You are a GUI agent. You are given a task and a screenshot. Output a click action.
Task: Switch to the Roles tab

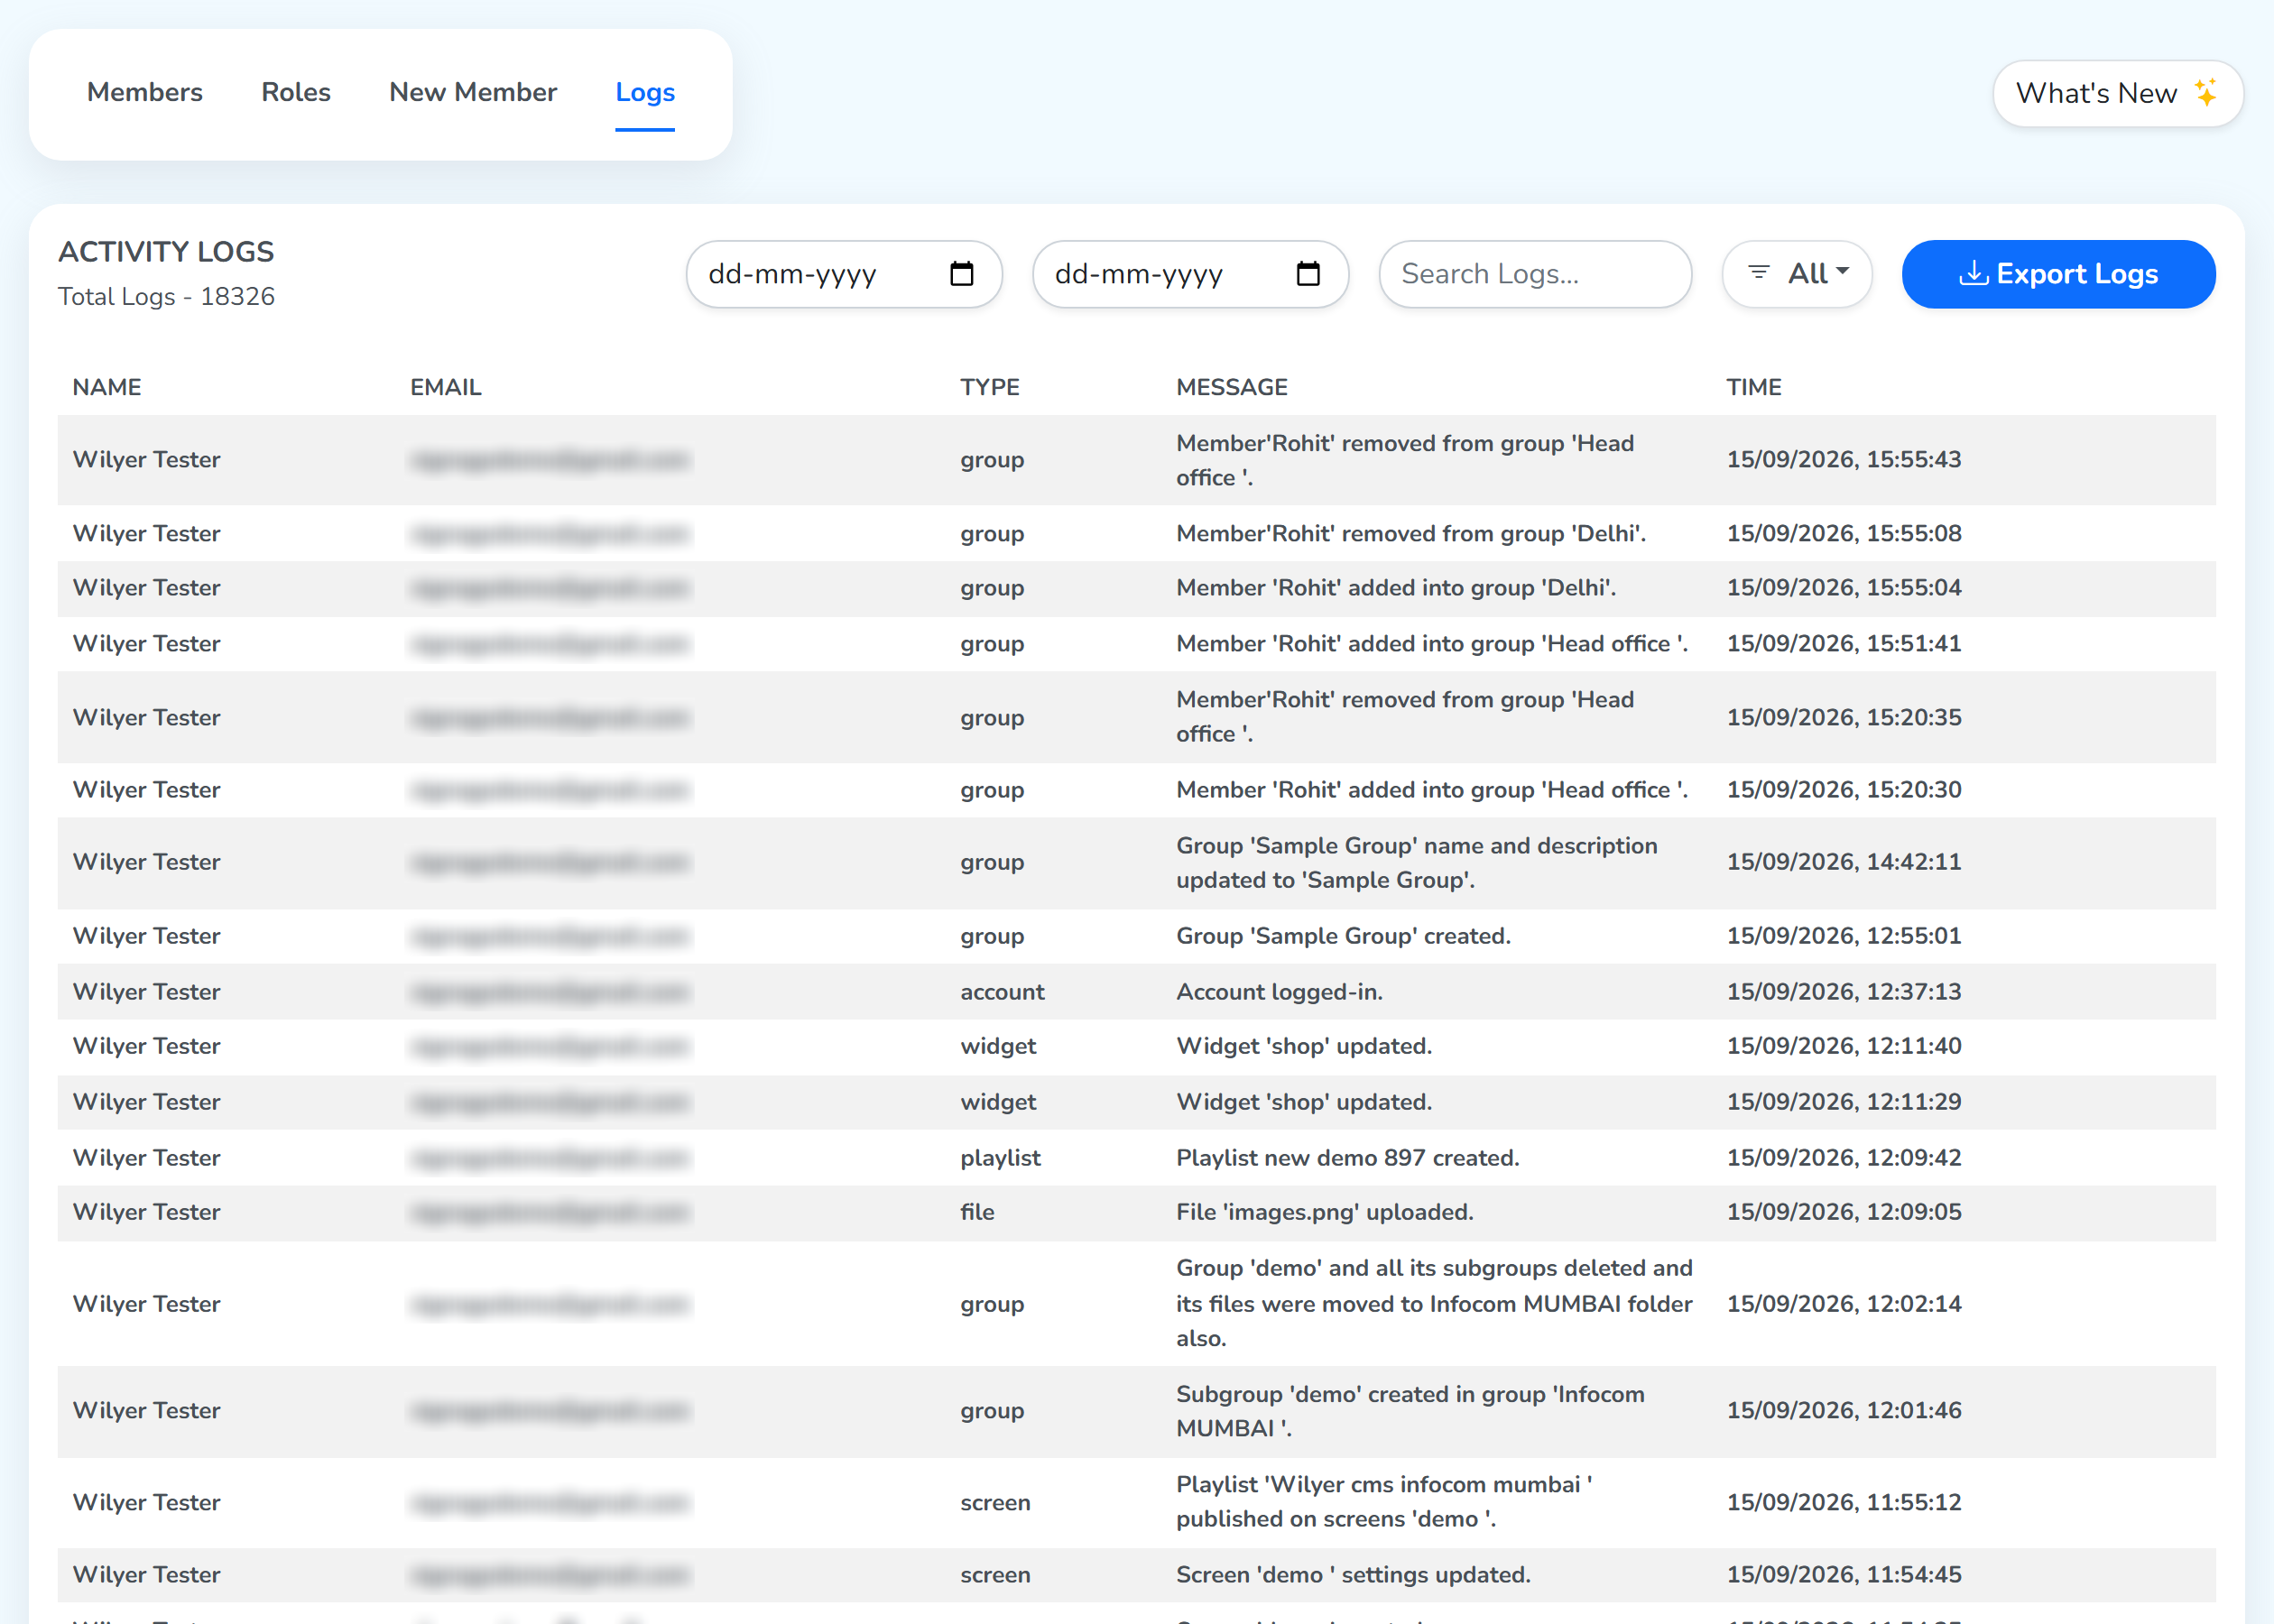[x=296, y=92]
